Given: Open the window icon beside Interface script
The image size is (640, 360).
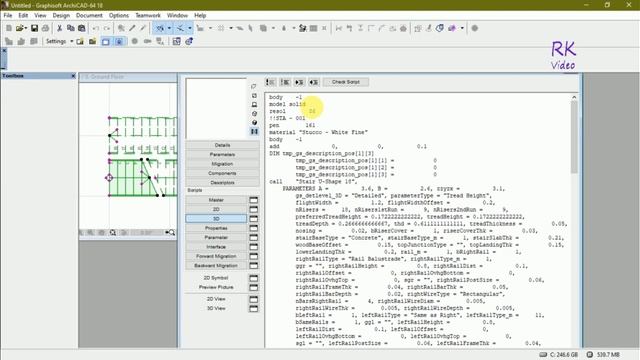Looking at the screenshot, I should click(253, 247).
